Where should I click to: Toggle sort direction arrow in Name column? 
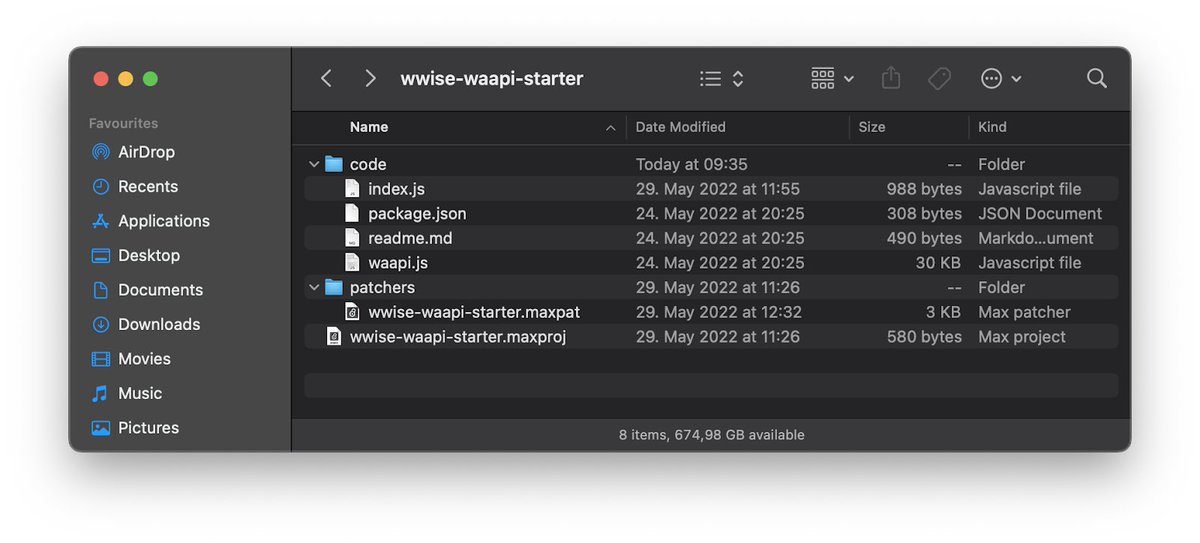point(610,128)
